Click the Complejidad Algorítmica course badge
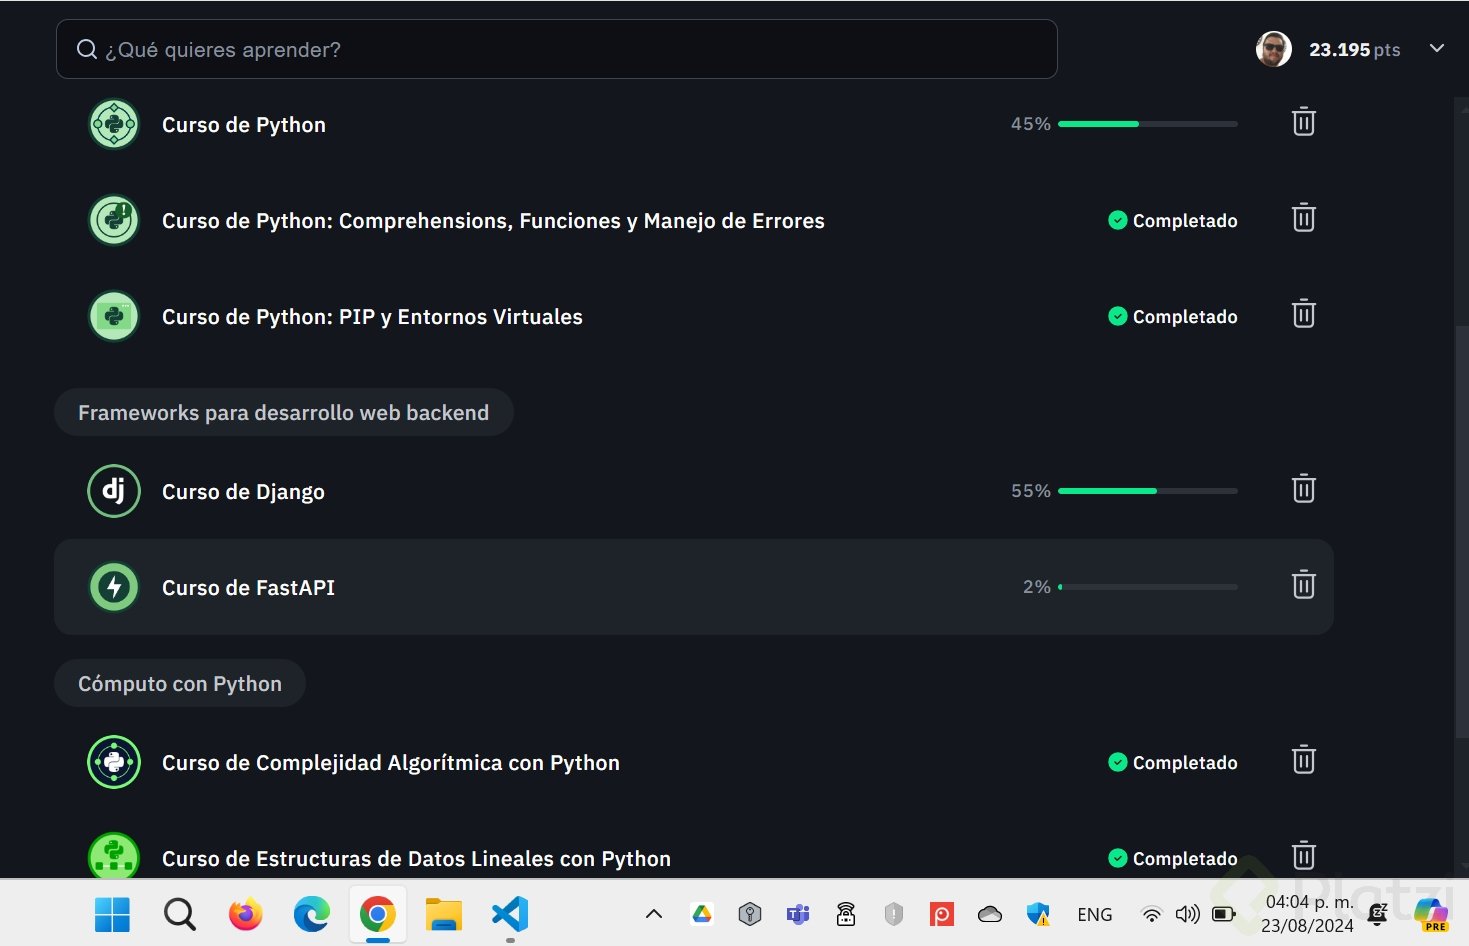Viewport: 1469px width, 946px height. pyautogui.click(x=114, y=762)
